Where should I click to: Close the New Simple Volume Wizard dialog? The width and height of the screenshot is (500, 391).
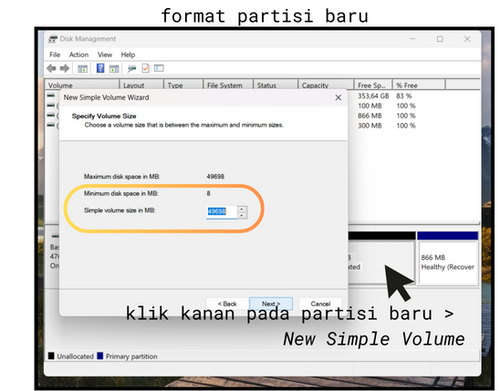(x=338, y=98)
